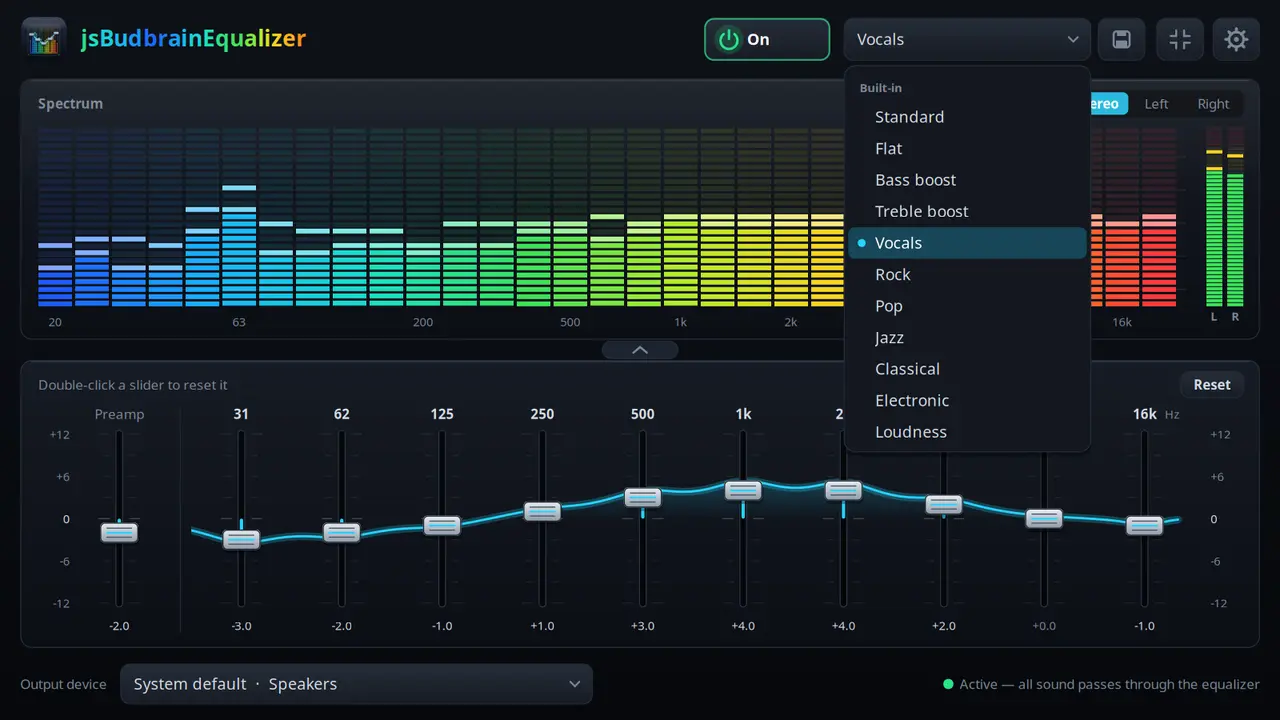Image resolution: width=1280 pixels, height=720 pixels.
Task: Open the Output device dropdown
Action: tap(357, 684)
